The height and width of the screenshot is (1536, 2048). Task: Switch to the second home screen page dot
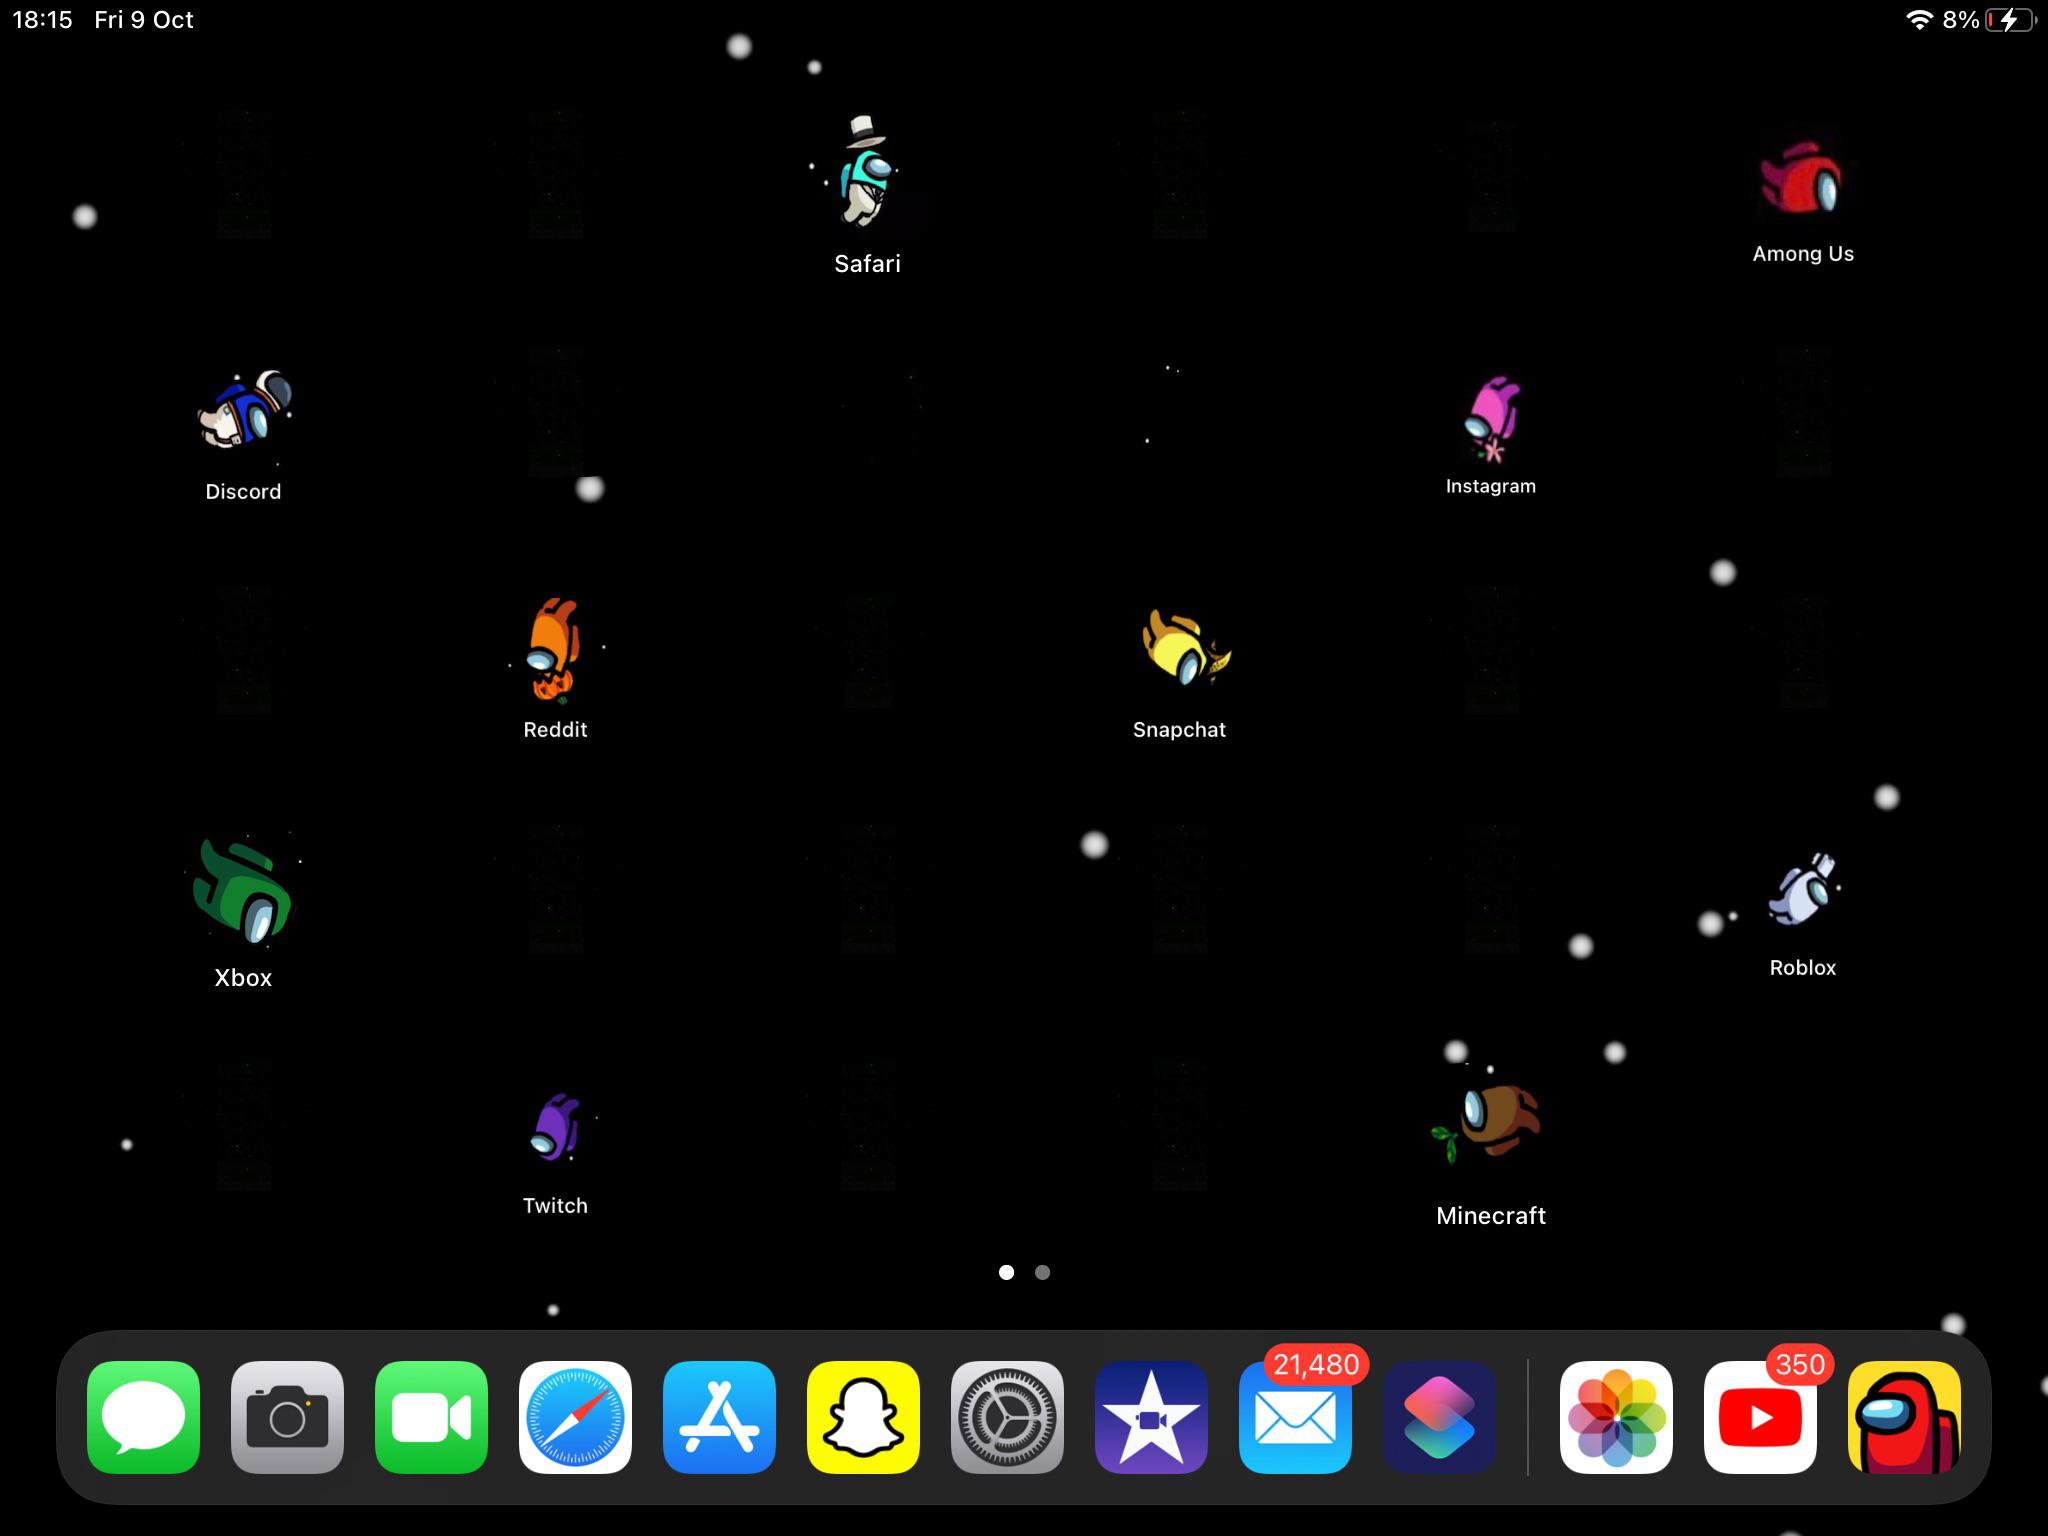[1043, 1272]
